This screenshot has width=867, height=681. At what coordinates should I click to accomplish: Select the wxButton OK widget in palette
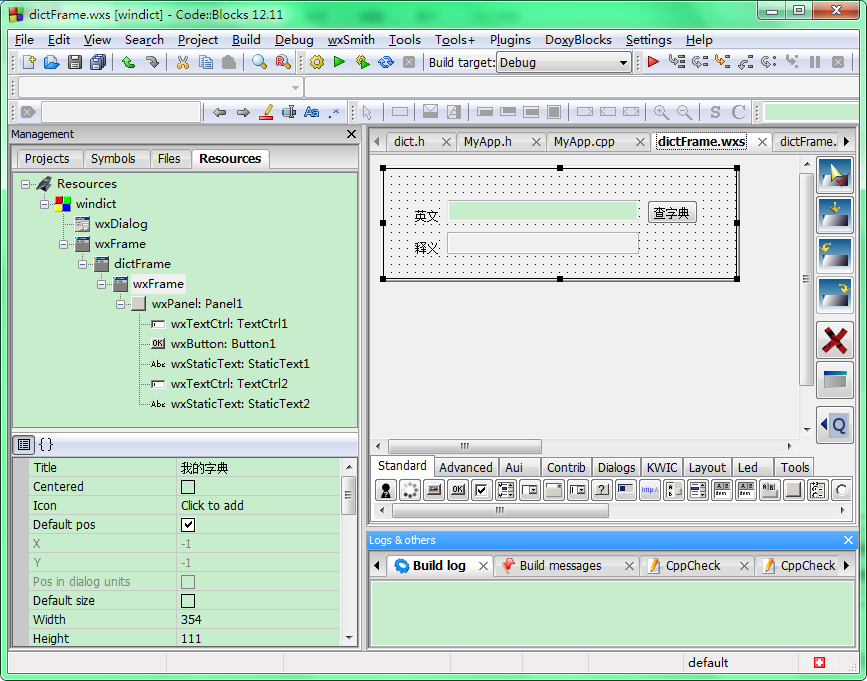click(x=457, y=490)
